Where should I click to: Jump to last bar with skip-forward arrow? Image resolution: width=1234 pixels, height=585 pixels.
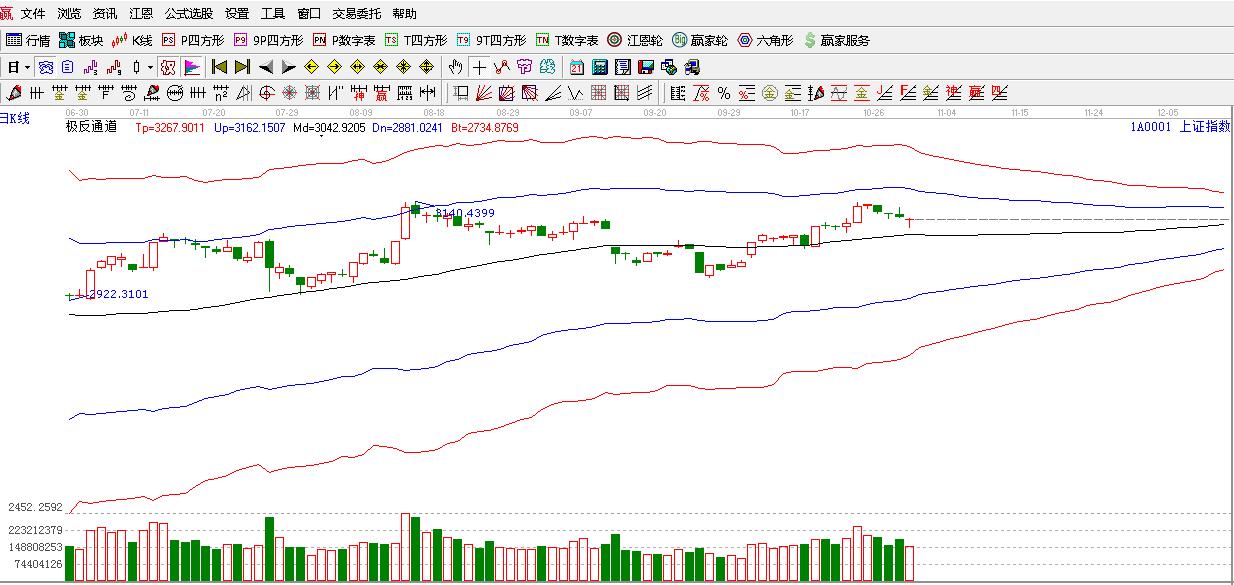242,67
